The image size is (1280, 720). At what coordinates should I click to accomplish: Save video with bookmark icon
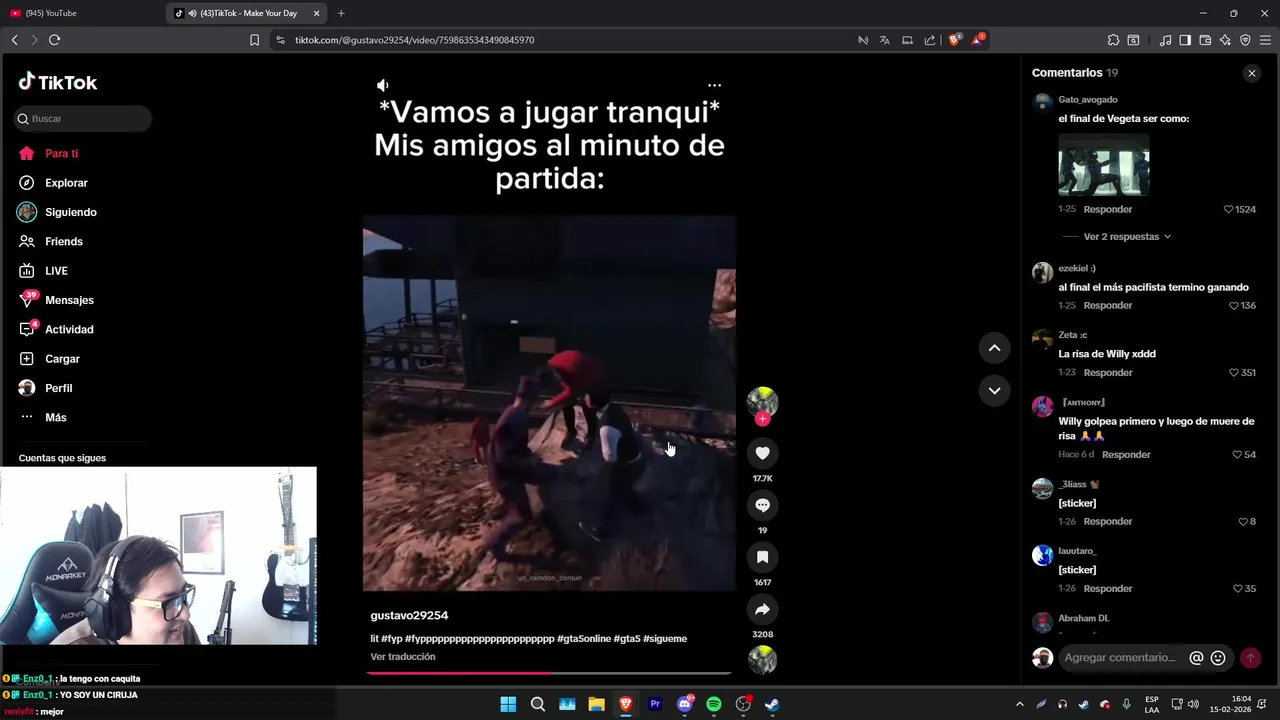coord(762,557)
